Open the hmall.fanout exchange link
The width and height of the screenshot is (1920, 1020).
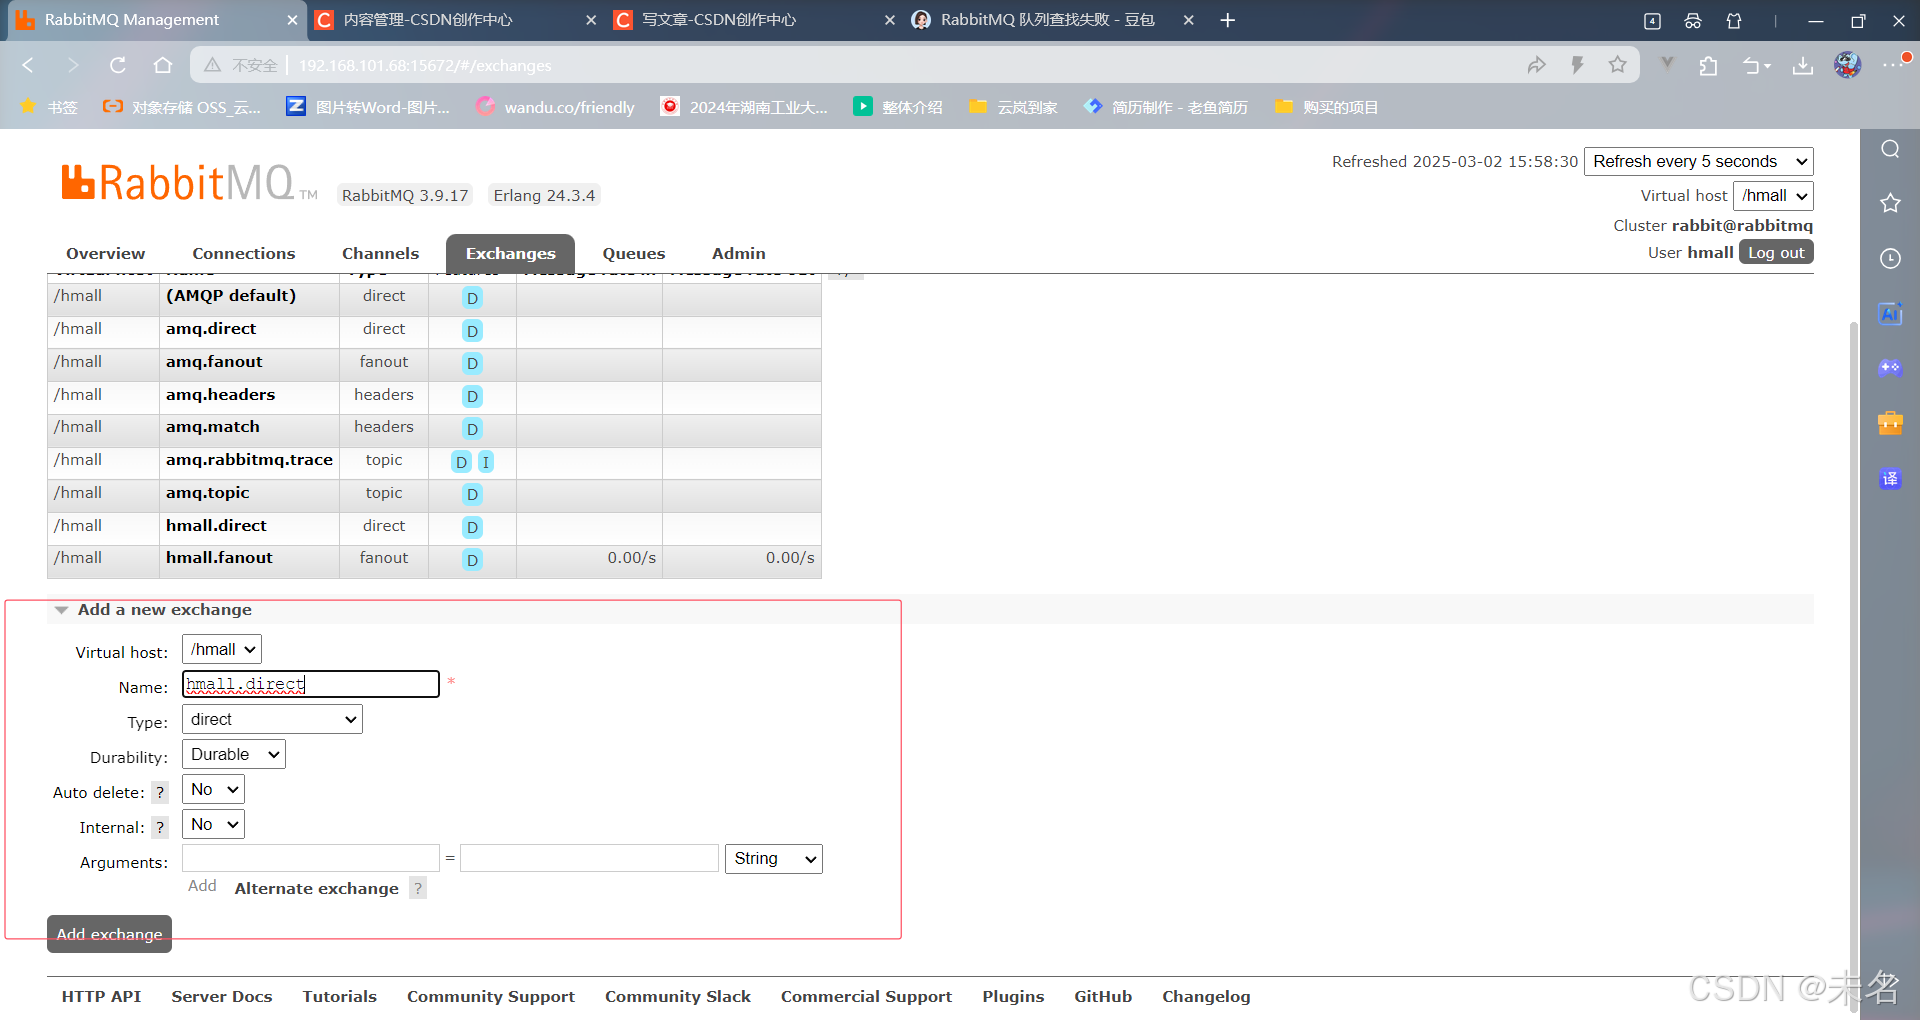(x=219, y=558)
